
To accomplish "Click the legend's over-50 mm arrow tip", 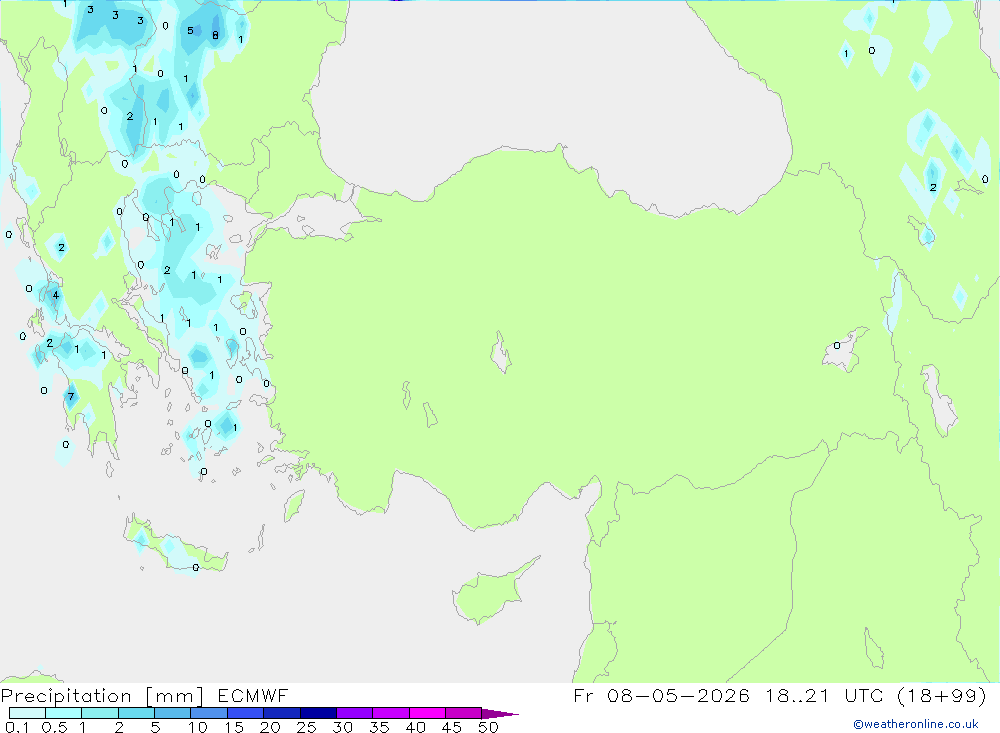I will pyautogui.click(x=501, y=713).
